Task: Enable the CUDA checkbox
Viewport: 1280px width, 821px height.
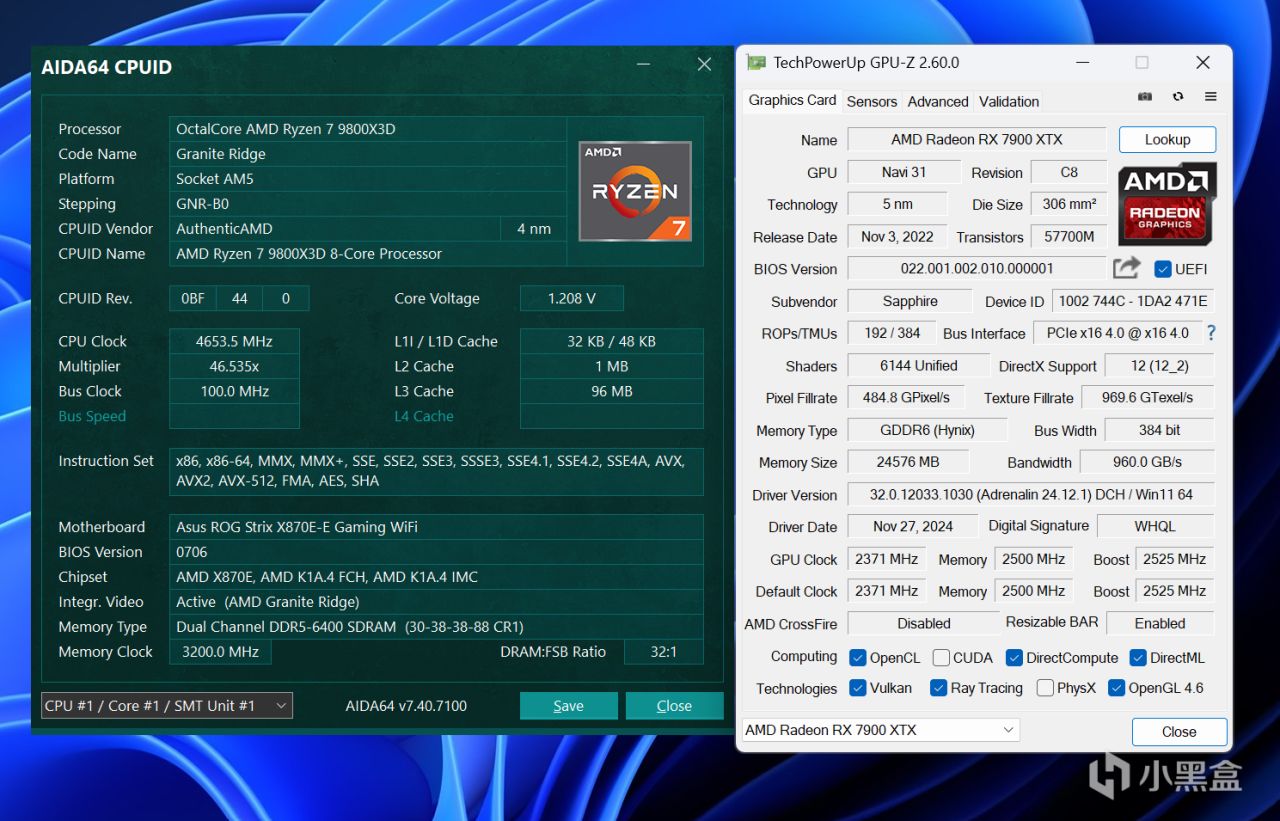Action: (941, 657)
